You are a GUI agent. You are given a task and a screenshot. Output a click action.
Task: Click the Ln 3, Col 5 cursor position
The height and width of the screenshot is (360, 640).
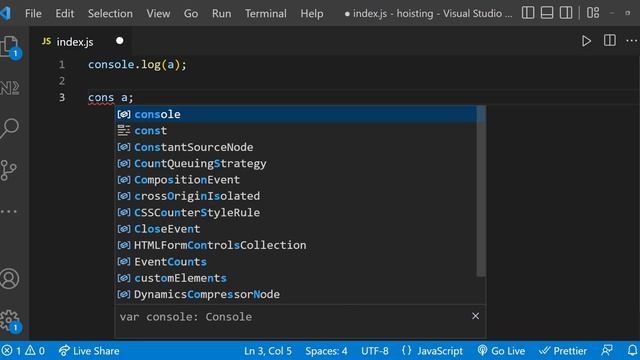pyautogui.click(x=268, y=351)
